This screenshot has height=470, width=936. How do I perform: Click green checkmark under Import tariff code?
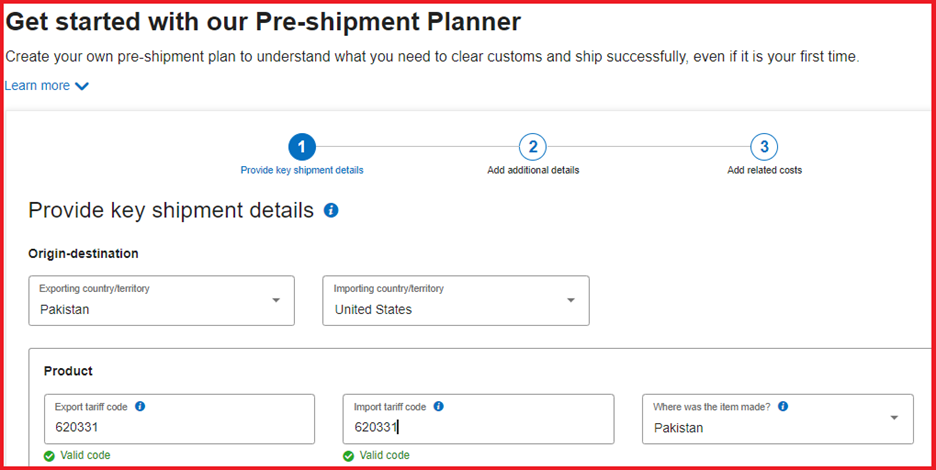[x=348, y=456]
